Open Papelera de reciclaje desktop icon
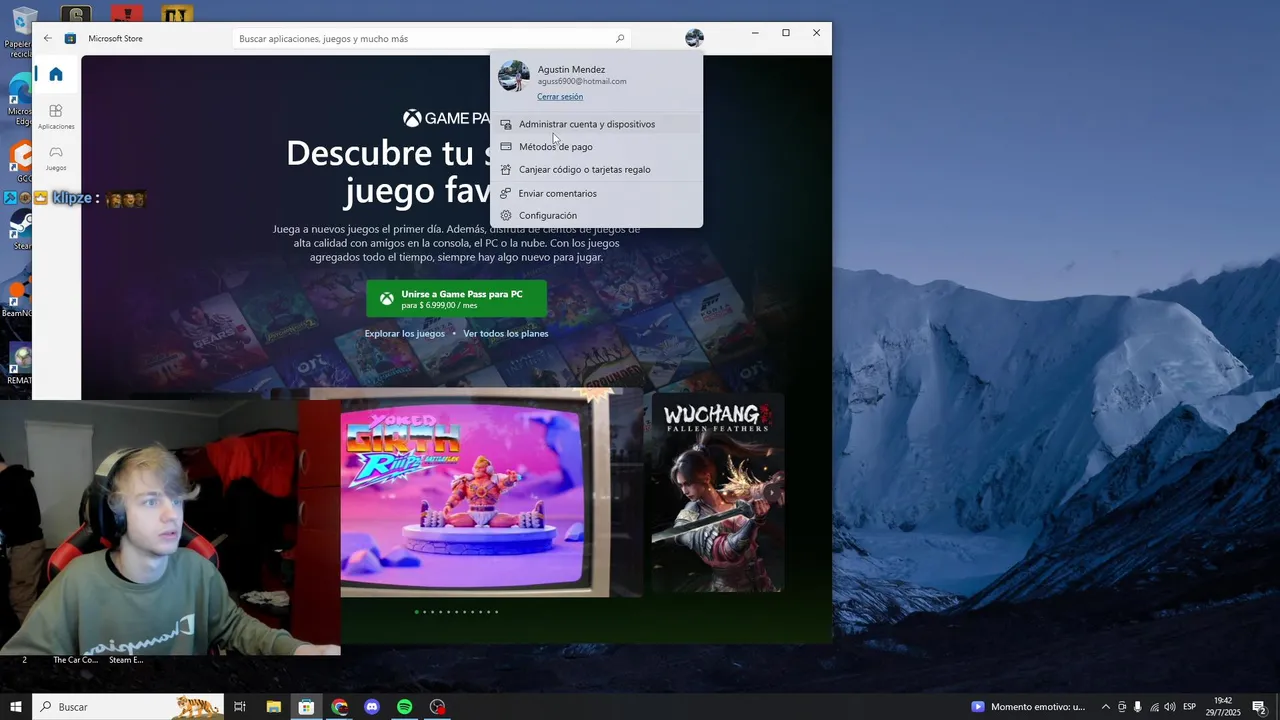The image size is (1280, 720). point(19,32)
